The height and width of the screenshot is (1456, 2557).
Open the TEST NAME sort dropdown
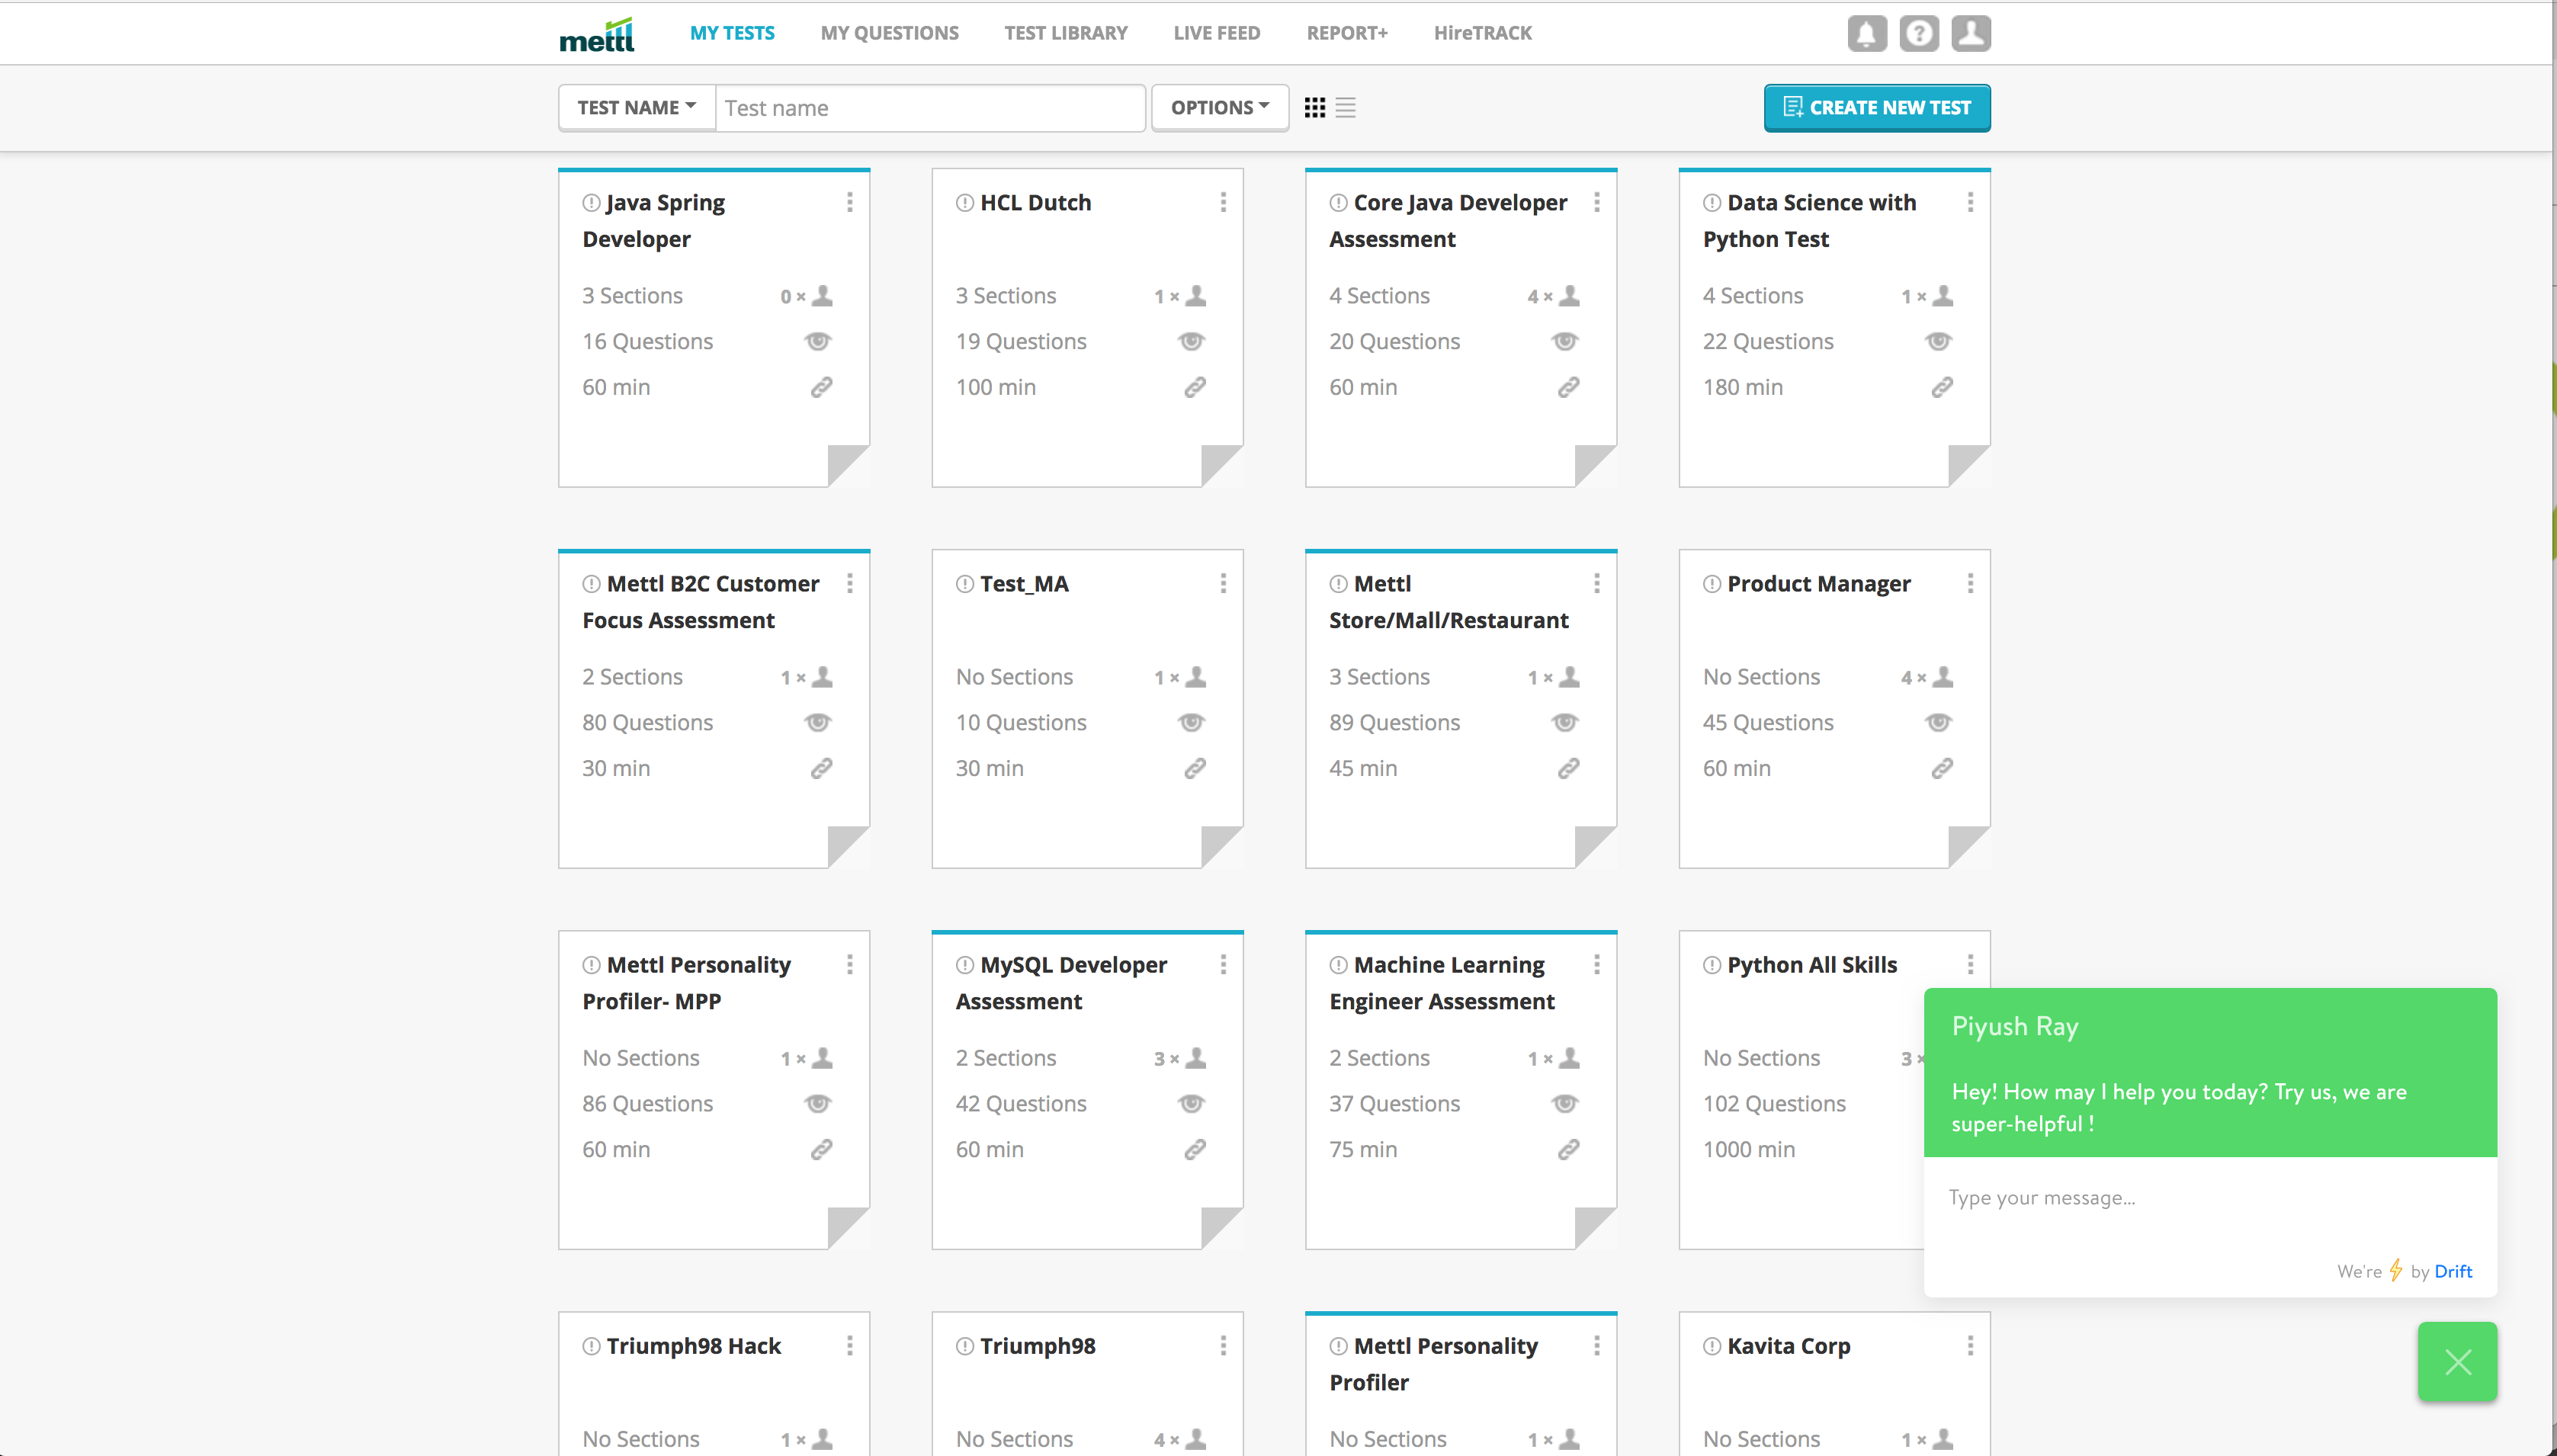[x=635, y=107]
